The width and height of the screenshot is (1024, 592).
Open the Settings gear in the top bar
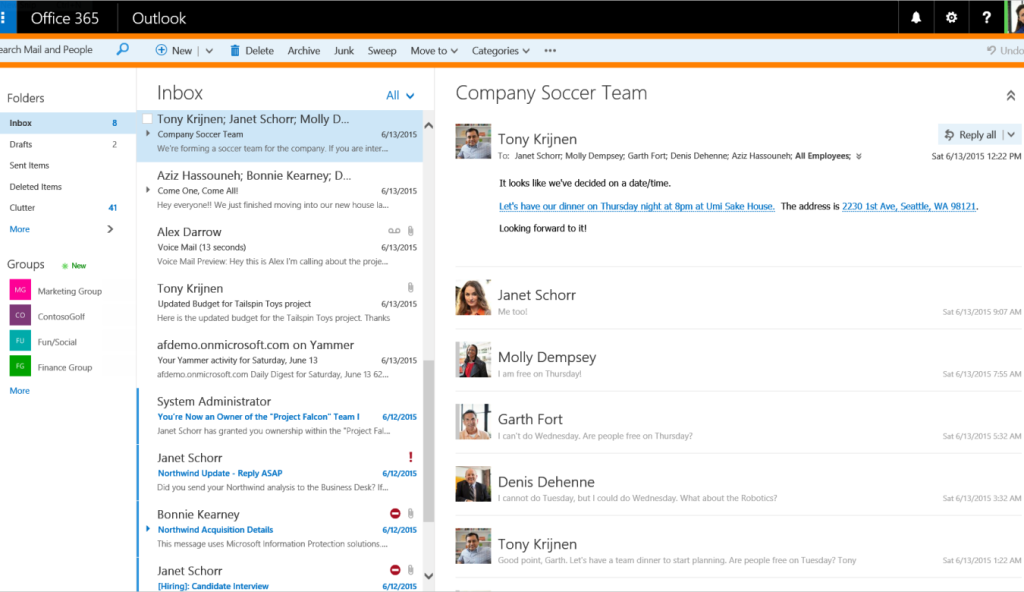(x=950, y=17)
